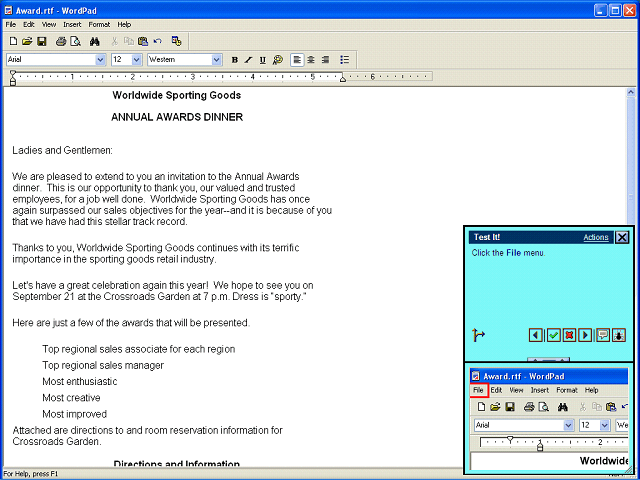This screenshot has height=480, width=640.
Task: Click the signpost icon in Test It panel
Action: (x=478, y=335)
